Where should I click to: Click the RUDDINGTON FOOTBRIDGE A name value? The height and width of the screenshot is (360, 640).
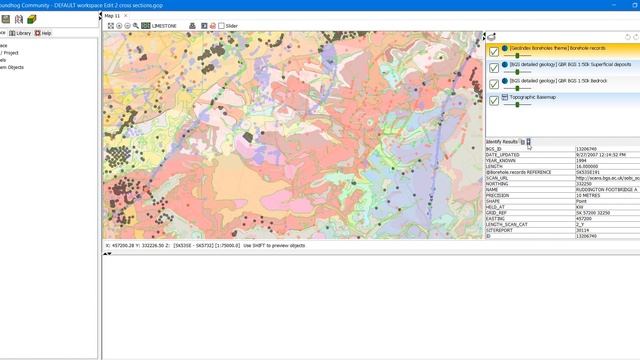[607, 190]
